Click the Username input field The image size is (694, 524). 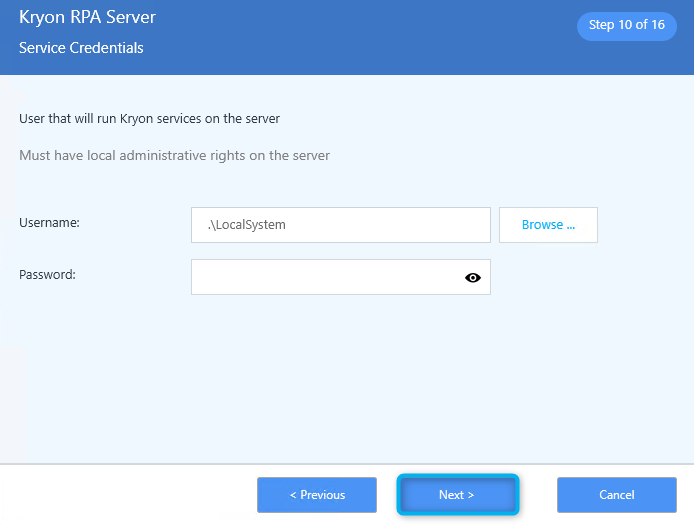(x=341, y=225)
